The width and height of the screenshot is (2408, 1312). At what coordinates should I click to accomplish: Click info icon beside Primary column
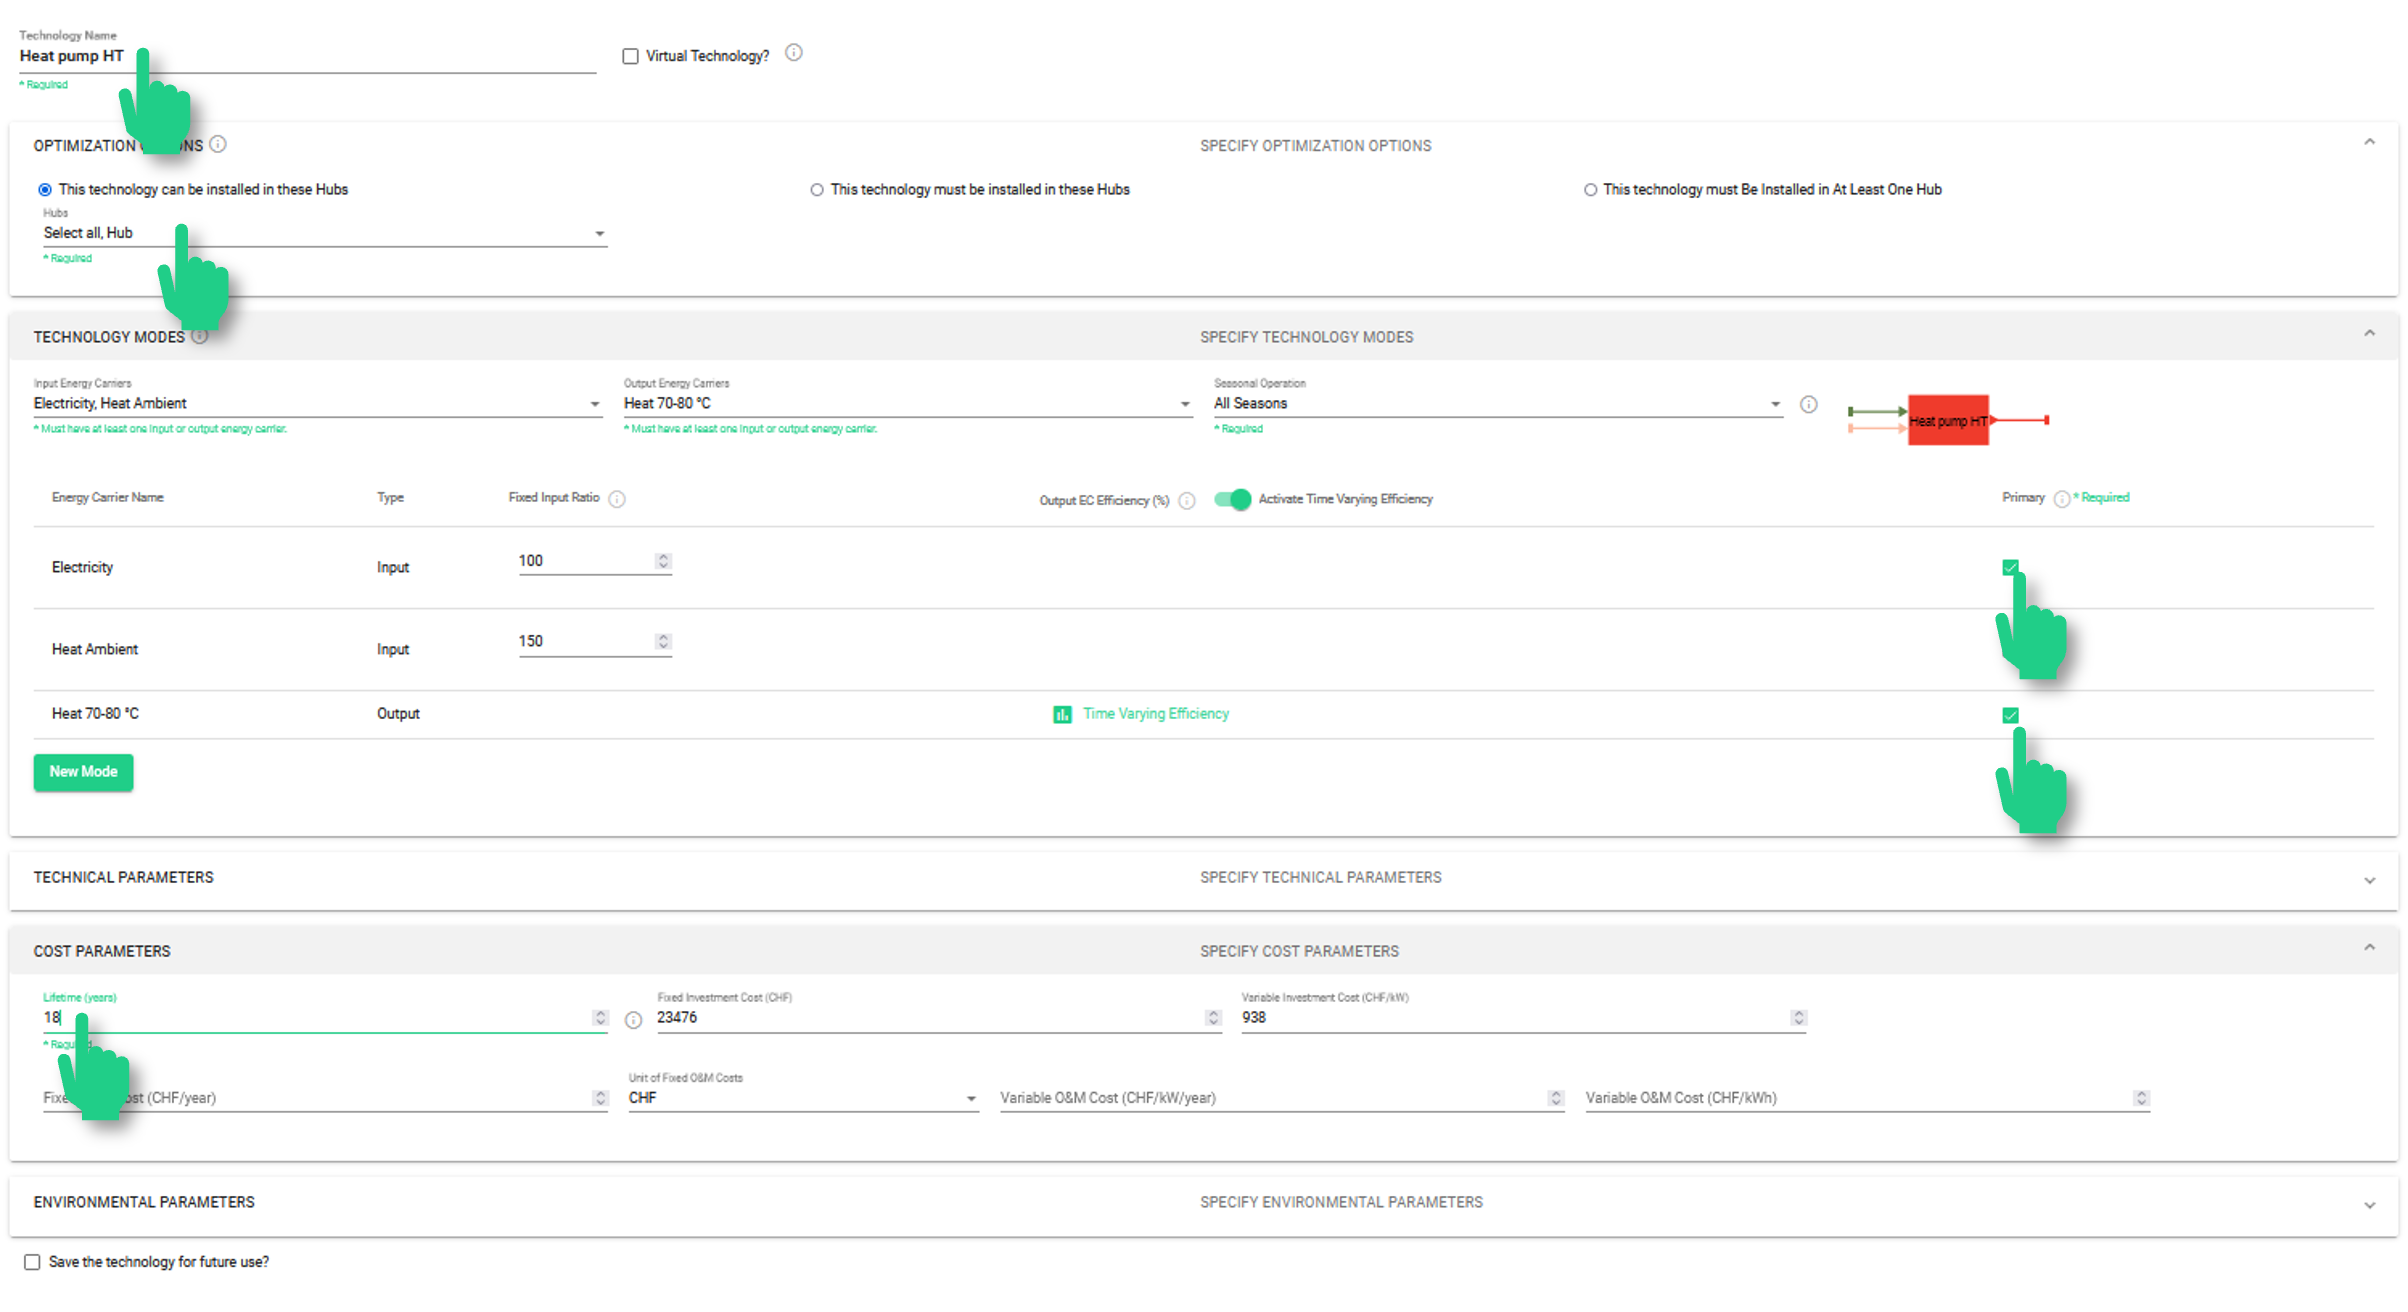click(x=2061, y=498)
